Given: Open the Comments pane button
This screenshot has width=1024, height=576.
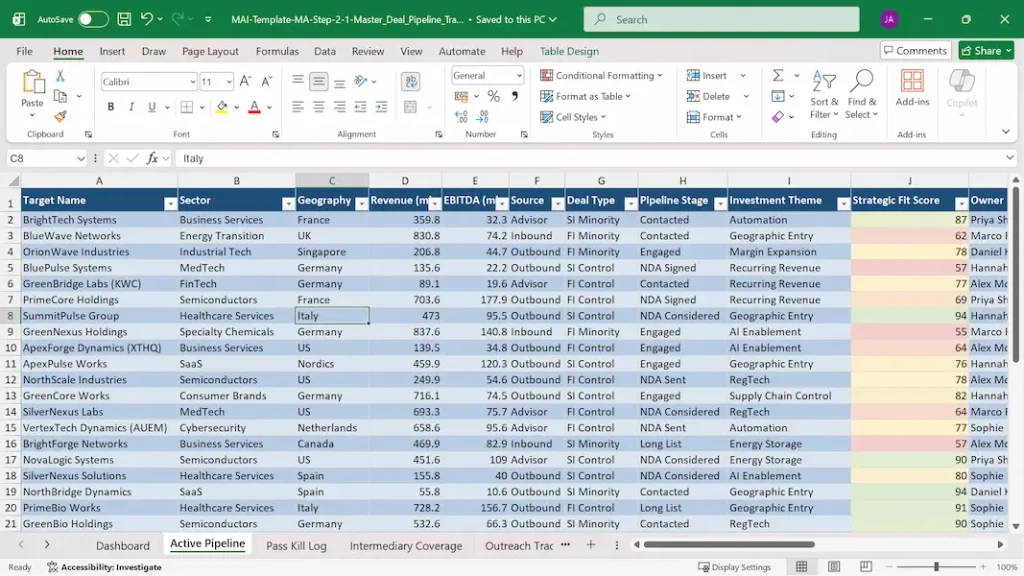Looking at the screenshot, I should [915, 51].
